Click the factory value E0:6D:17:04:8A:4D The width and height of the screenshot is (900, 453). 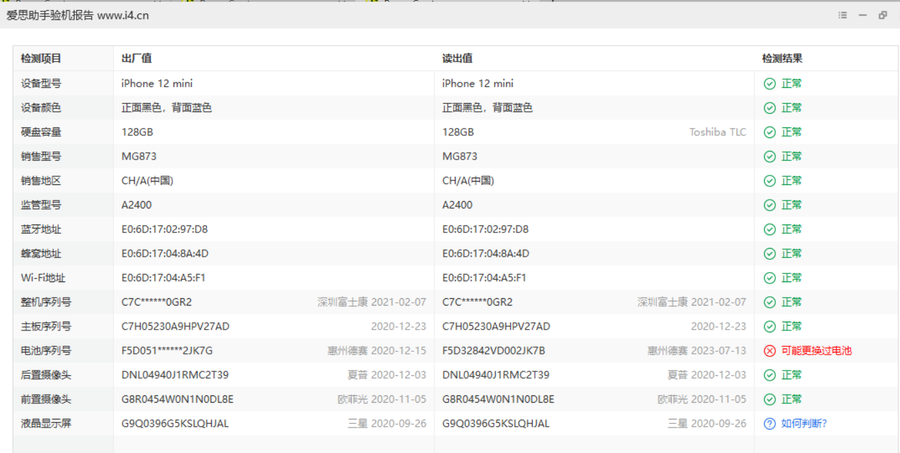pyautogui.click(x=165, y=253)
